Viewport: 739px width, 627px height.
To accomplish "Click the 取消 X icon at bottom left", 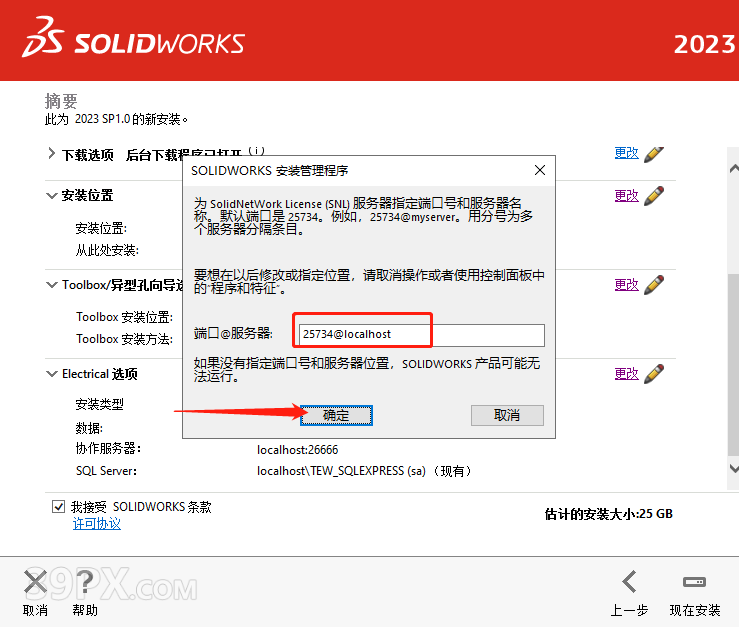I will point(35,582).
